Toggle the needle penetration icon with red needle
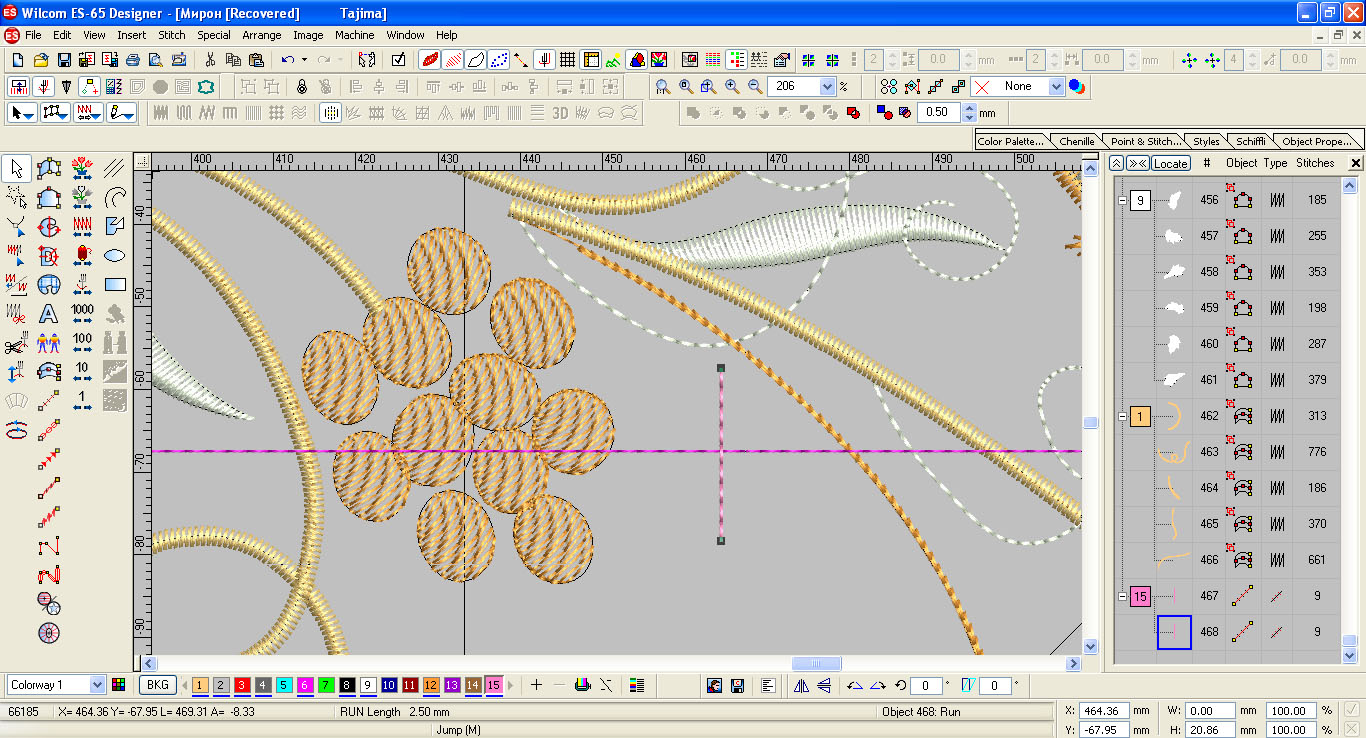Screen dimensions: 1366x738 544,60
